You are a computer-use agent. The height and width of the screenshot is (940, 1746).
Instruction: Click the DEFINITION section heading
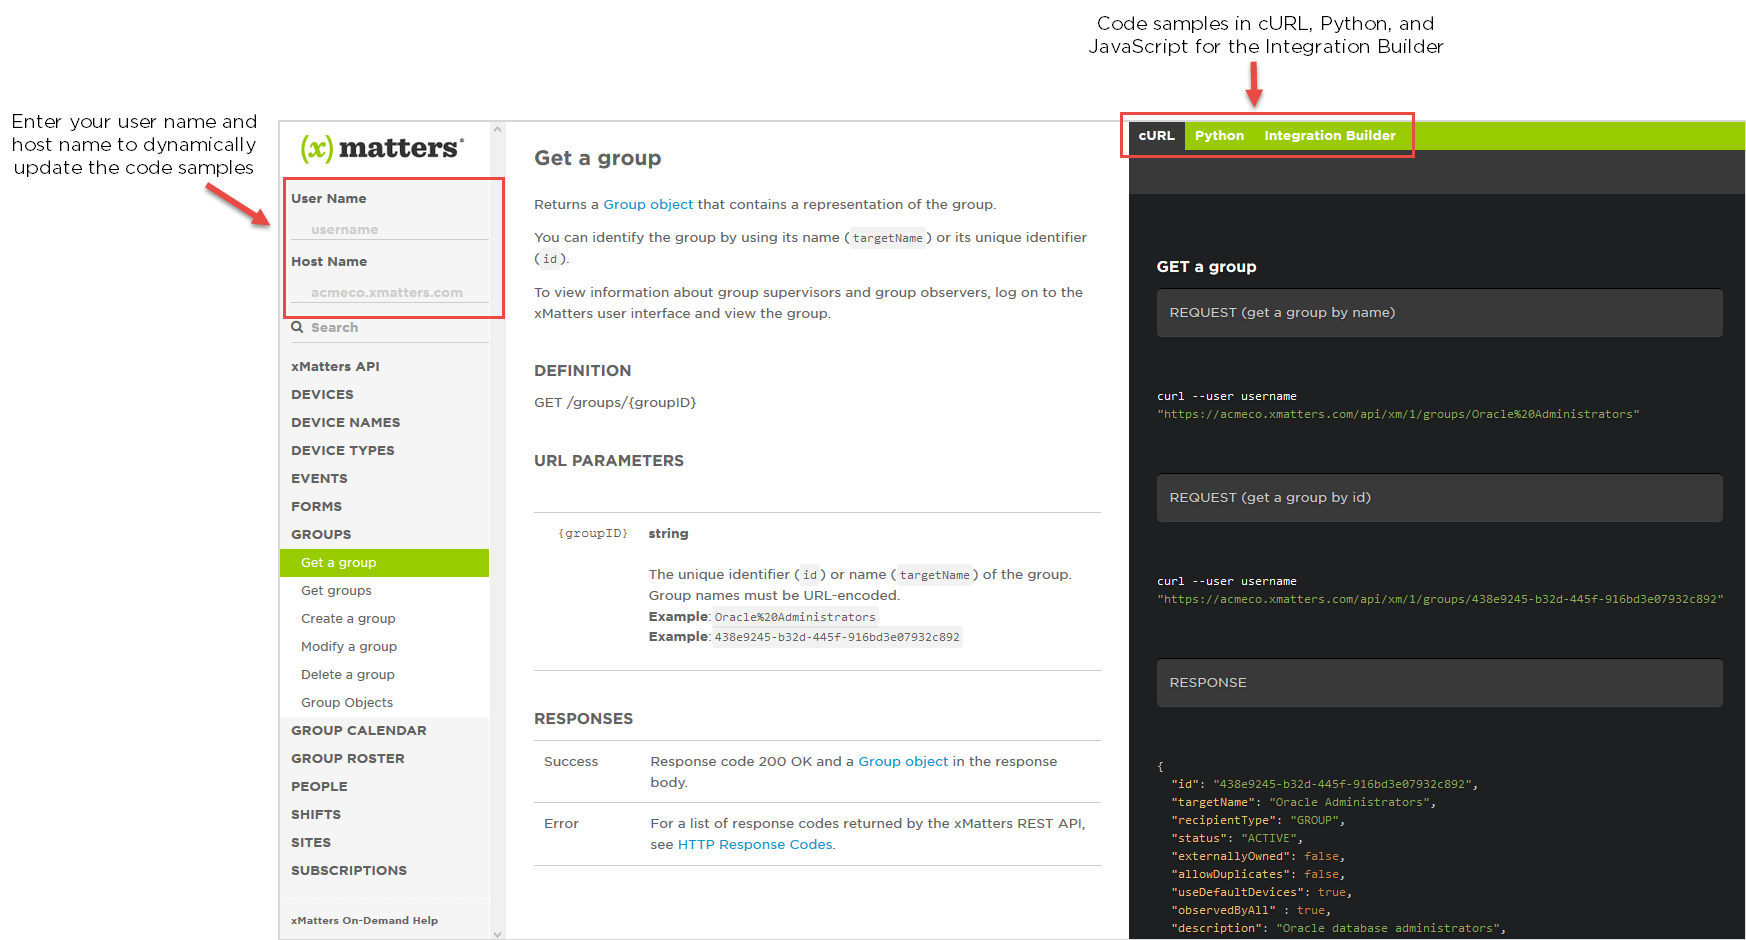tap(582, 371)
